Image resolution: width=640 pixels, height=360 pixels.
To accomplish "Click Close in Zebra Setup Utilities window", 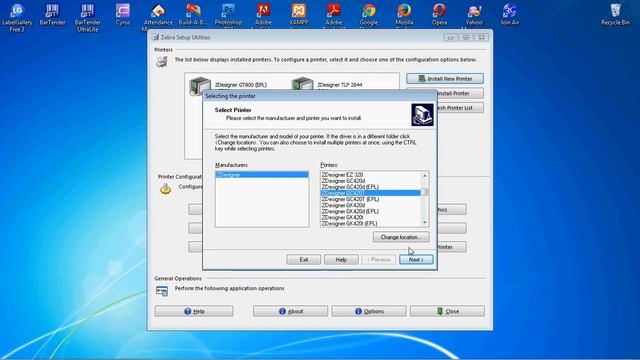I will (447, 311).
